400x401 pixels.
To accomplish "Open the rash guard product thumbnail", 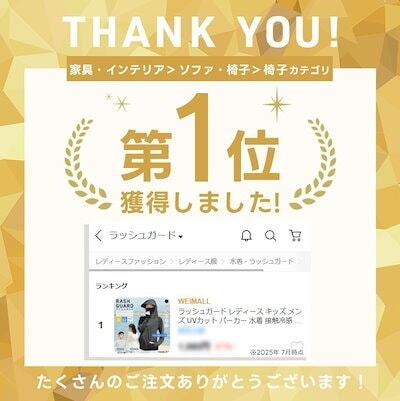I will tap(142, 326).
